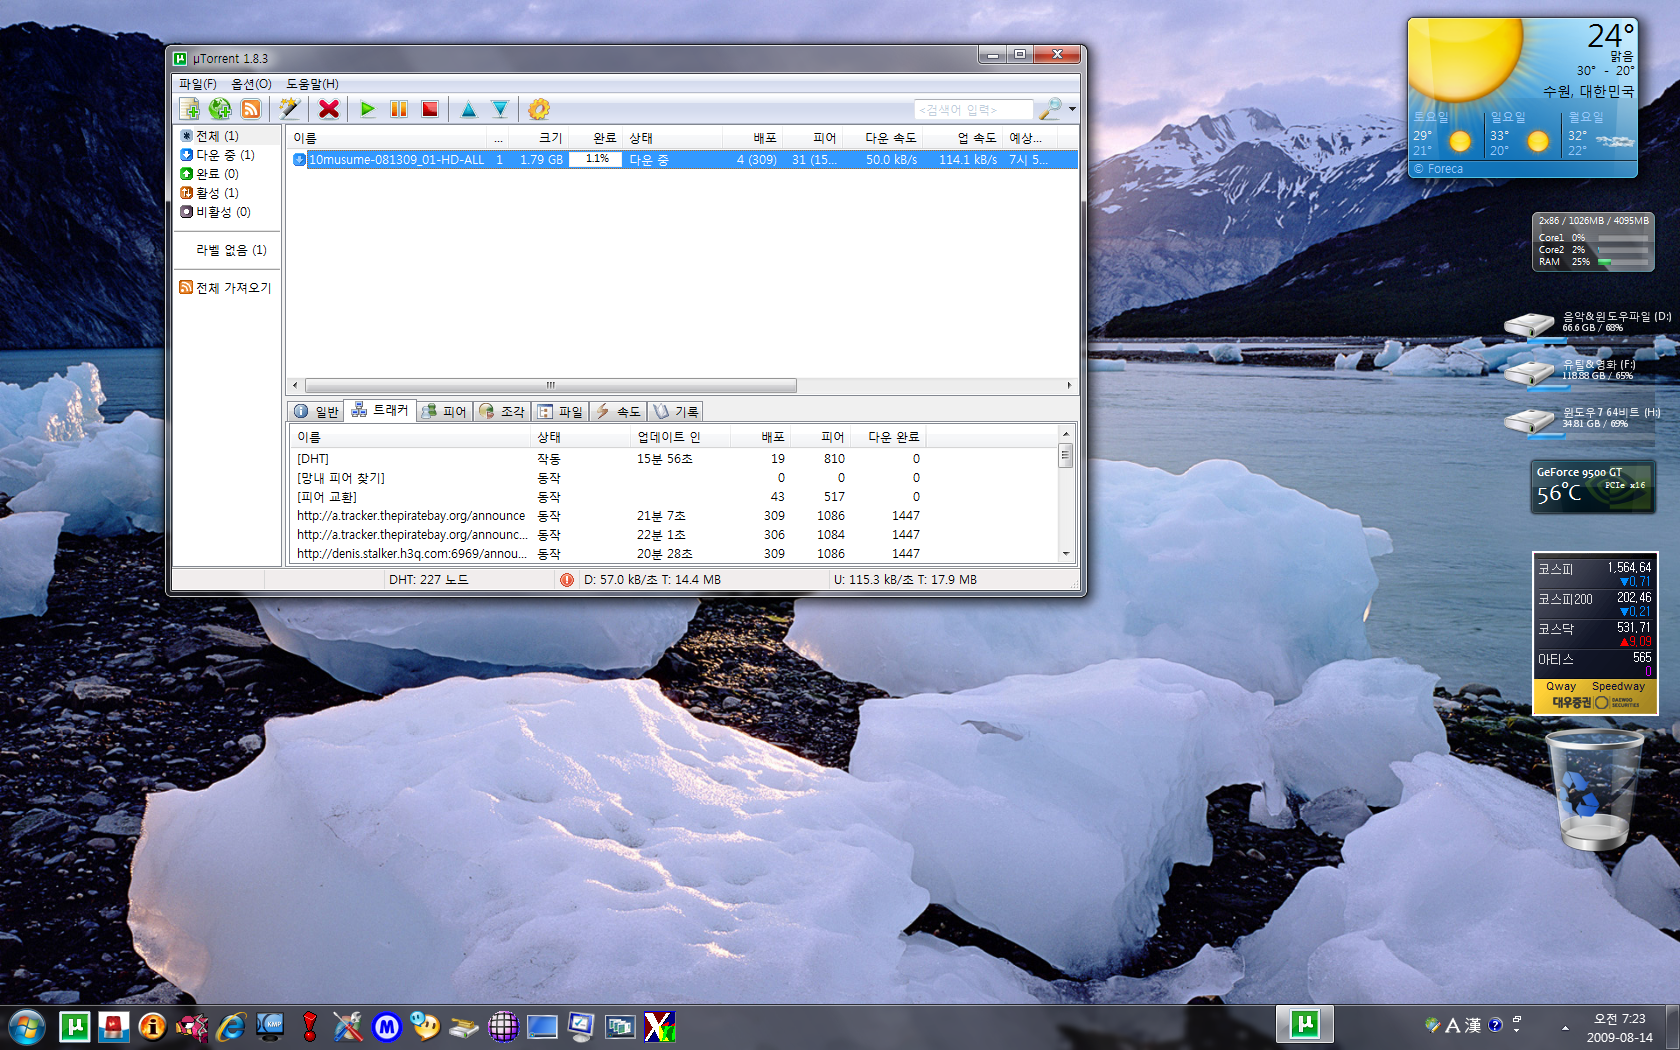Click the red network warning status icon

click(x=567, y=580)
